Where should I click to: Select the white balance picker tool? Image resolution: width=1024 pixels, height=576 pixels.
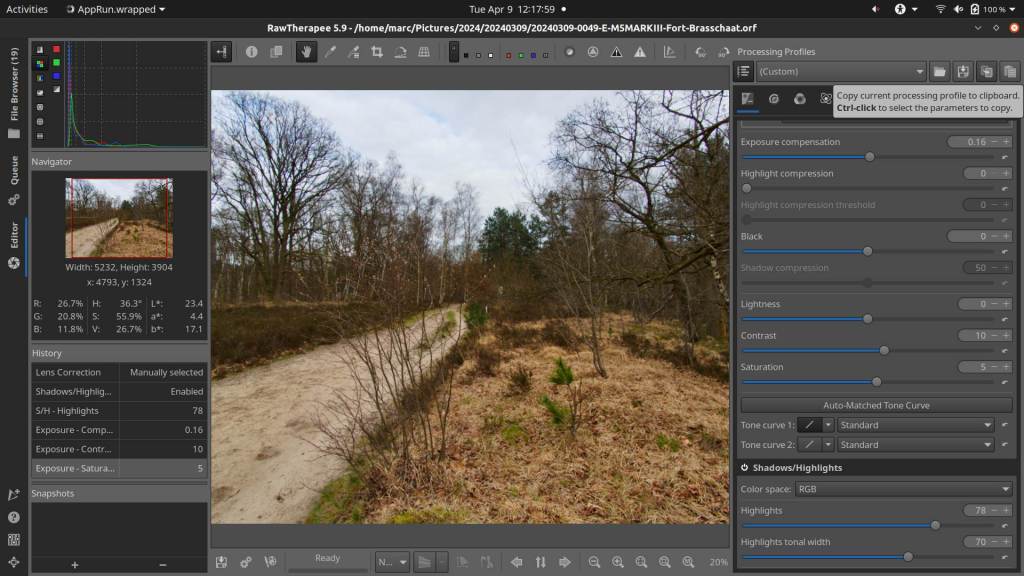[330, 52]
